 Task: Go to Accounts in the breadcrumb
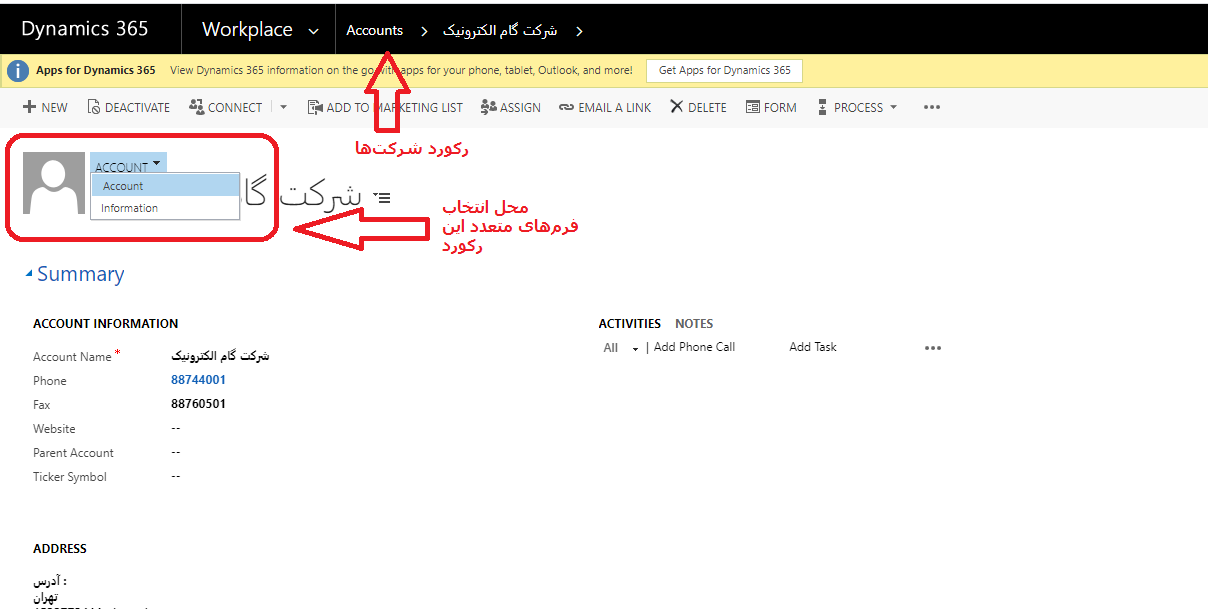point(374,30)
